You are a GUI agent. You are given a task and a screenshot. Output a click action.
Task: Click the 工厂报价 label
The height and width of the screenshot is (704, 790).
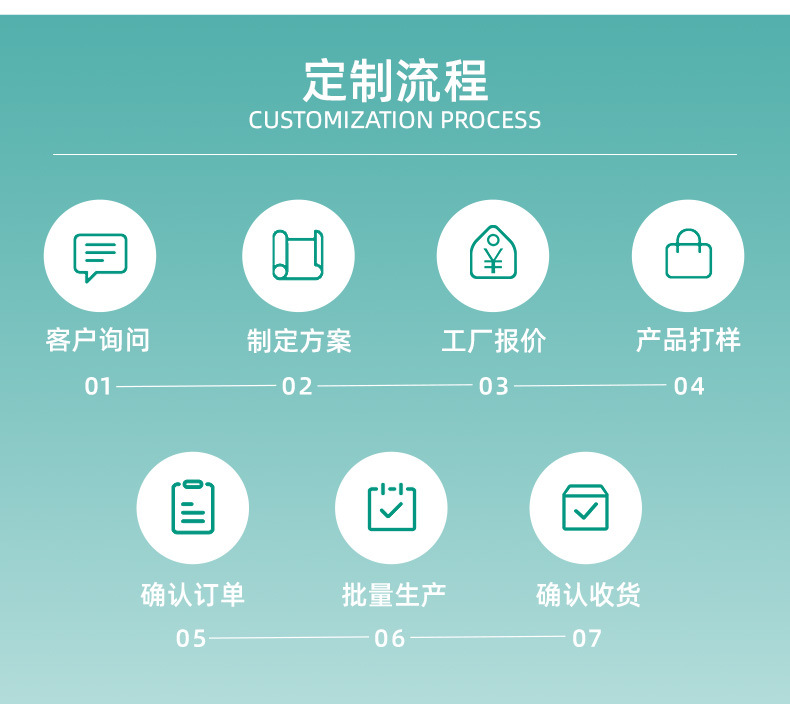coord(494,341)
